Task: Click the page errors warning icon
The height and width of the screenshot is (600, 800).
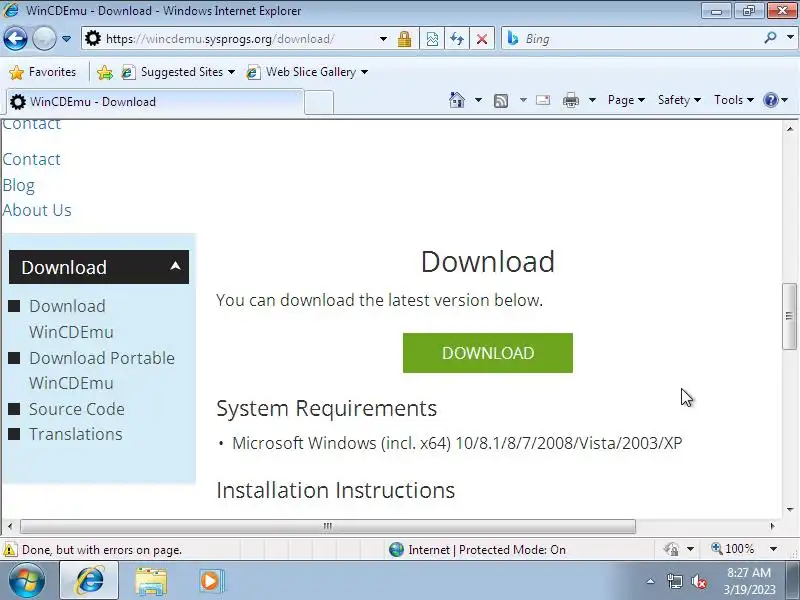Action: pyautogui.click(x=9, y=550)
